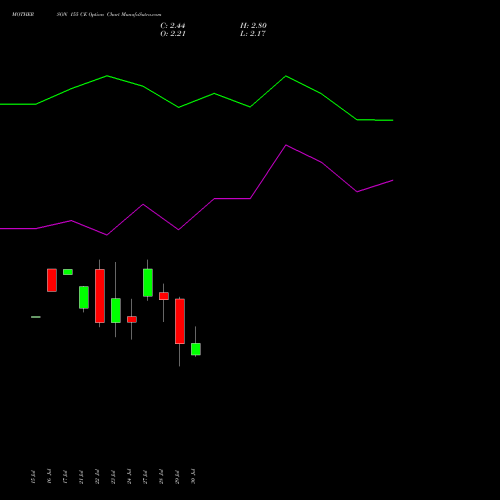Select the small red candlestick for 28 Jul
This screenshot has height=500, width=500.
pos(164,296)
